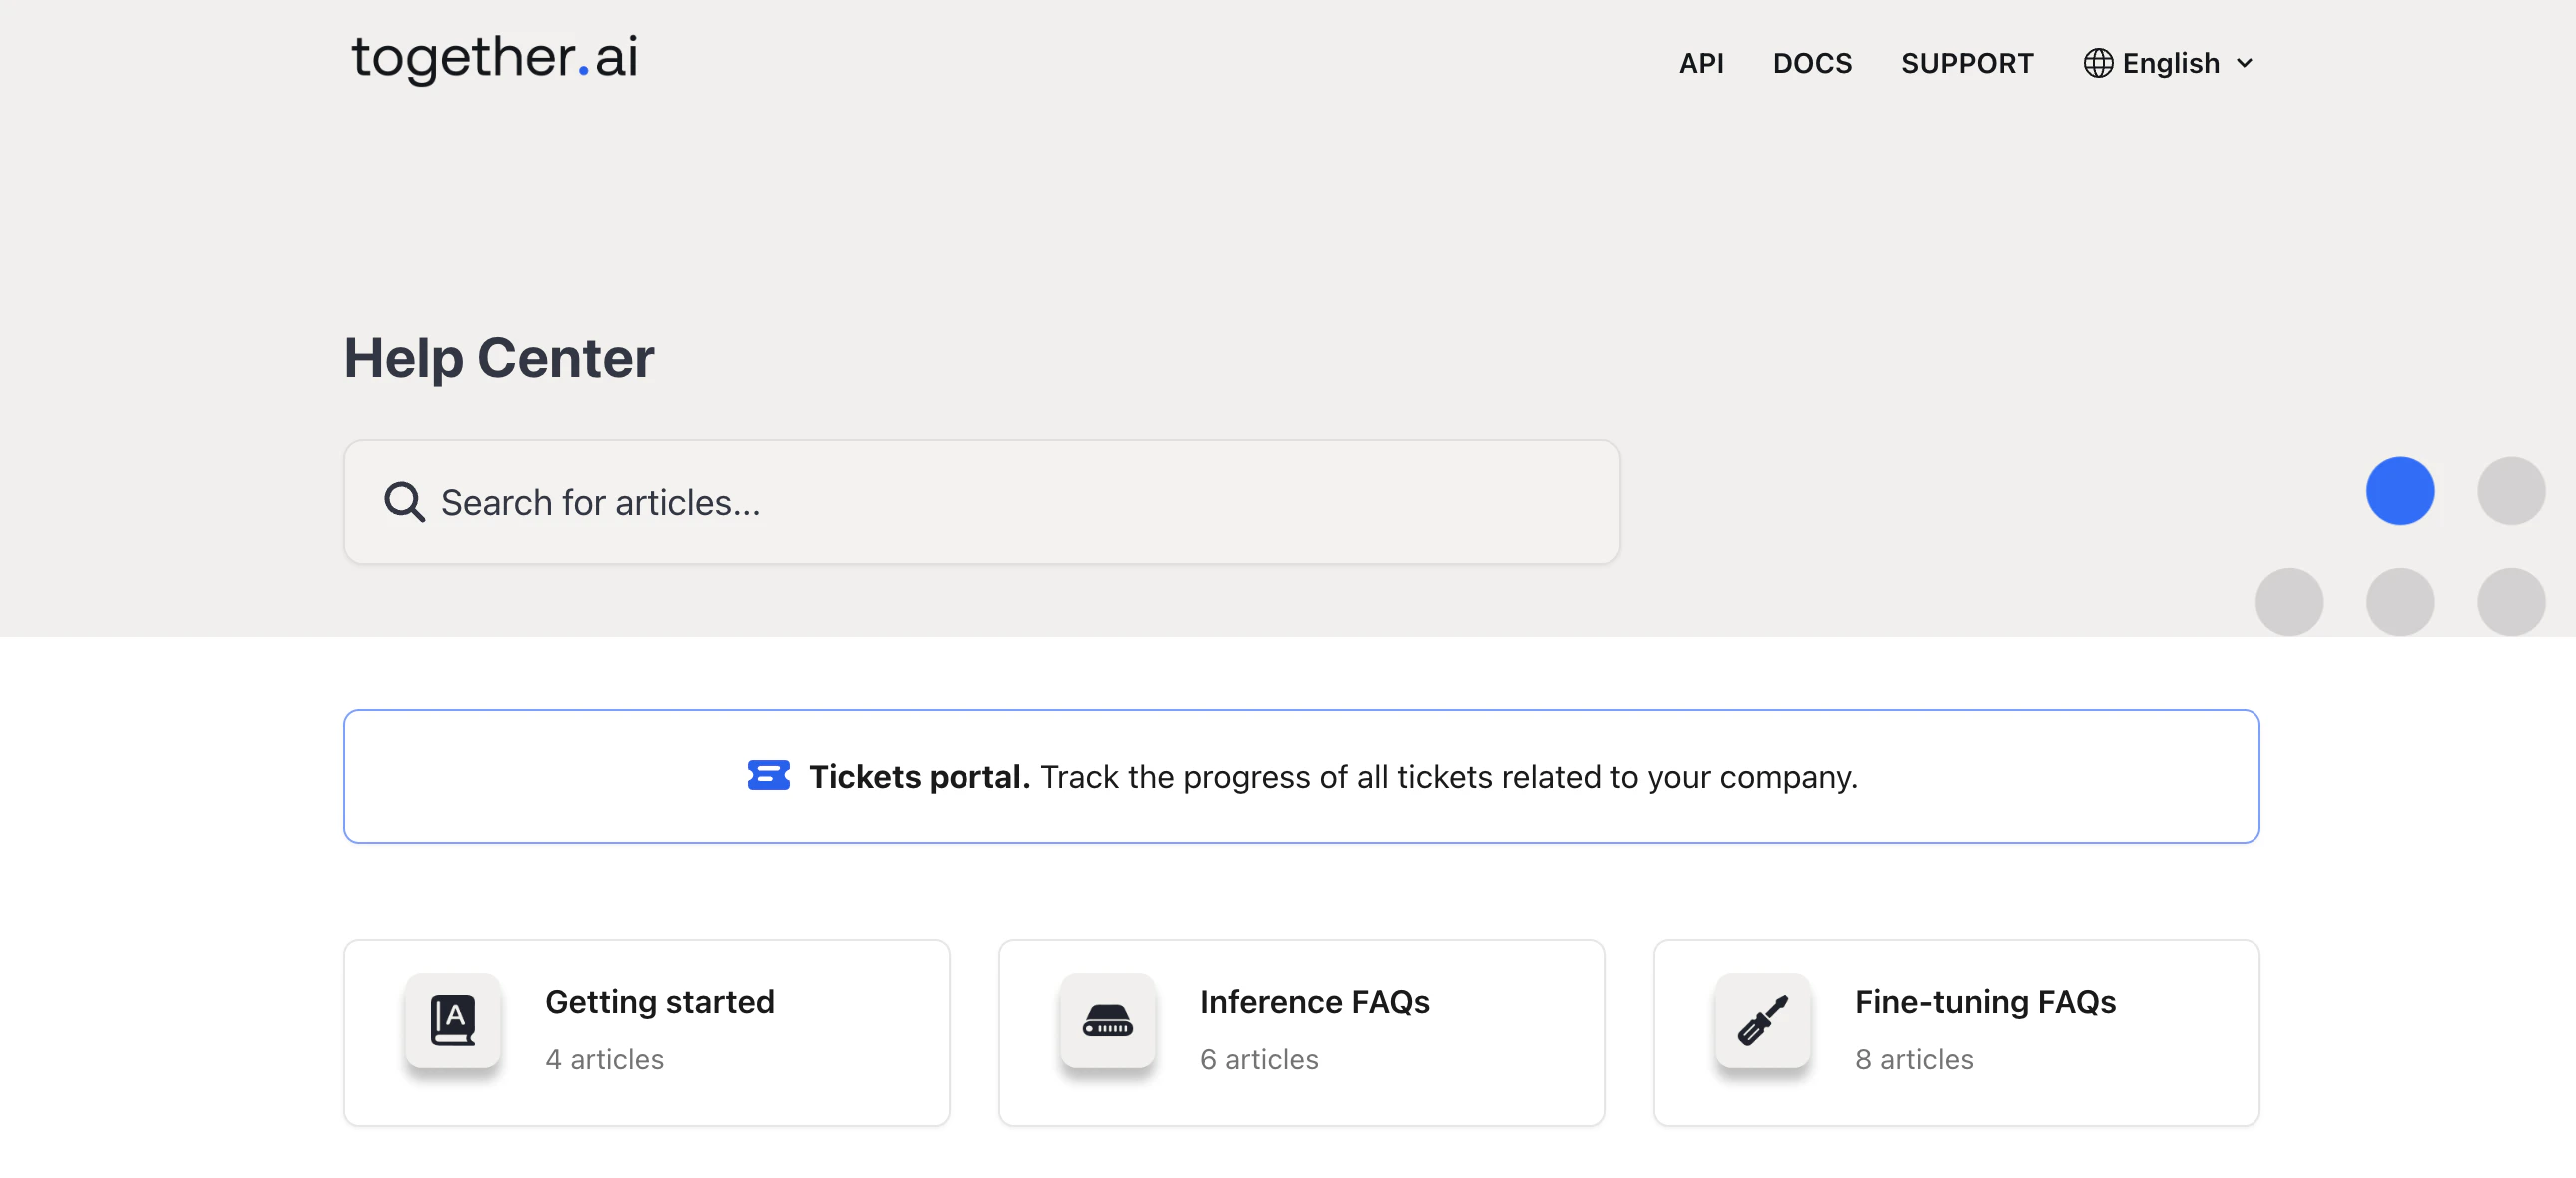This screenshot has height=1178, width=2576.
Task: Open the DOCS menu item
Action: click(1812, 63)
